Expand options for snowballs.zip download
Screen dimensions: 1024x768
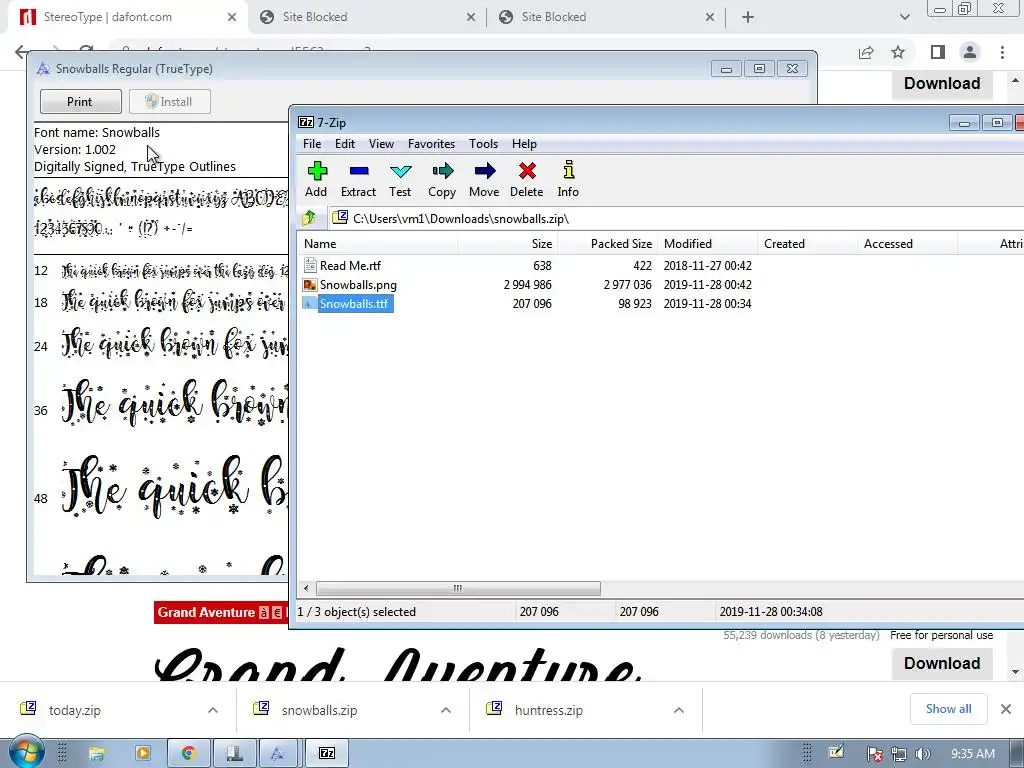tap(446, 711)
